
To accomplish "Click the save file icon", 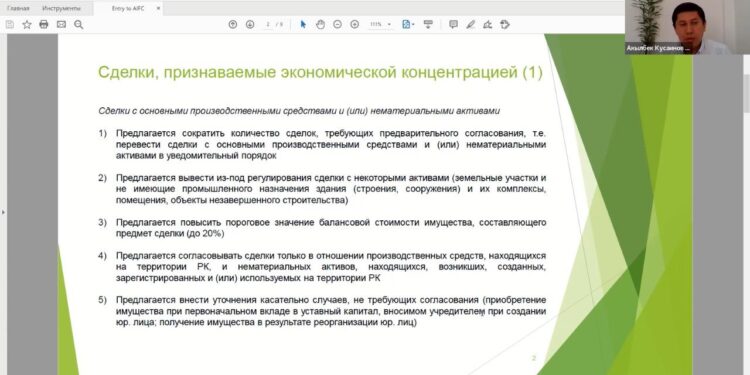I will 10,24.
